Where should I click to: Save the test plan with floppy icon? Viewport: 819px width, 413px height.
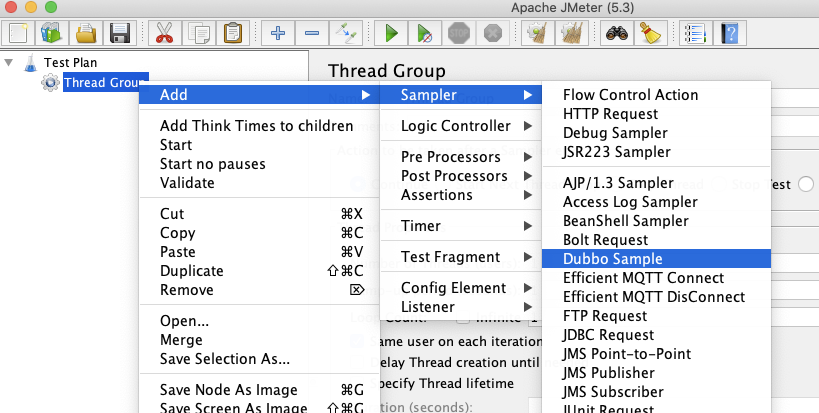coord(120,33)
